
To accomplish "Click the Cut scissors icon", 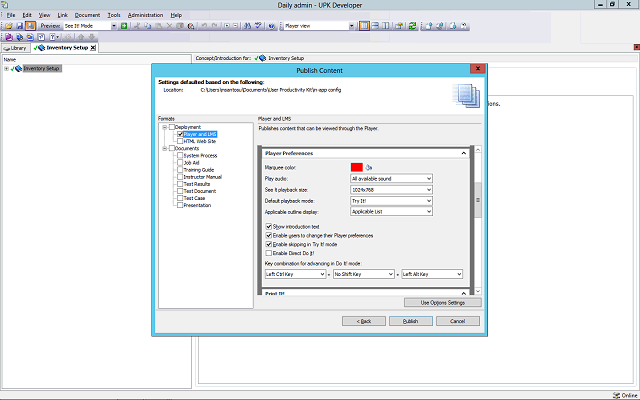I will (x=138, y=26).
